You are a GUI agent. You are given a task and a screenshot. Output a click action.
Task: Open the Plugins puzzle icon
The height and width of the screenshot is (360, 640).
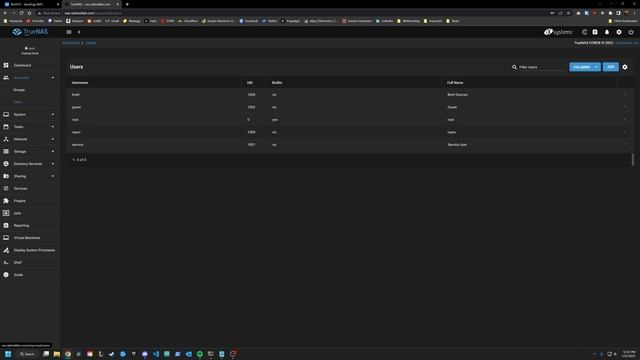[6, 201]
